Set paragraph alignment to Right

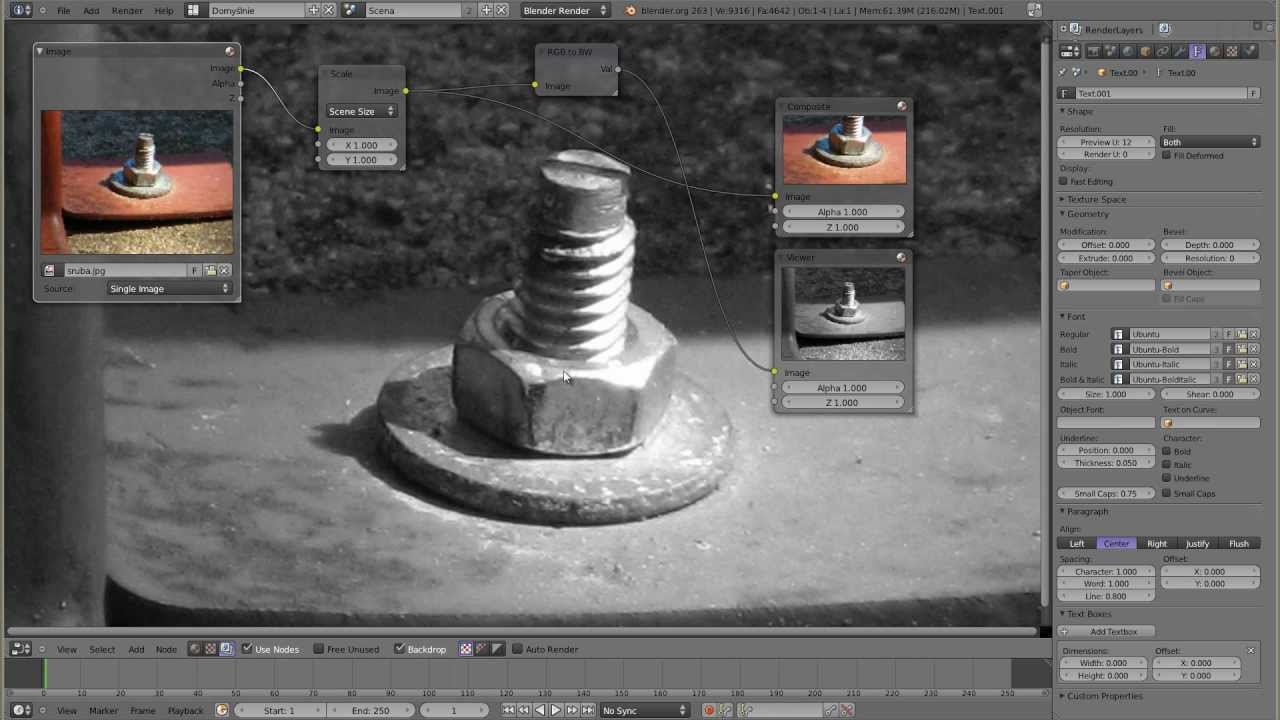pos(1157,543)
